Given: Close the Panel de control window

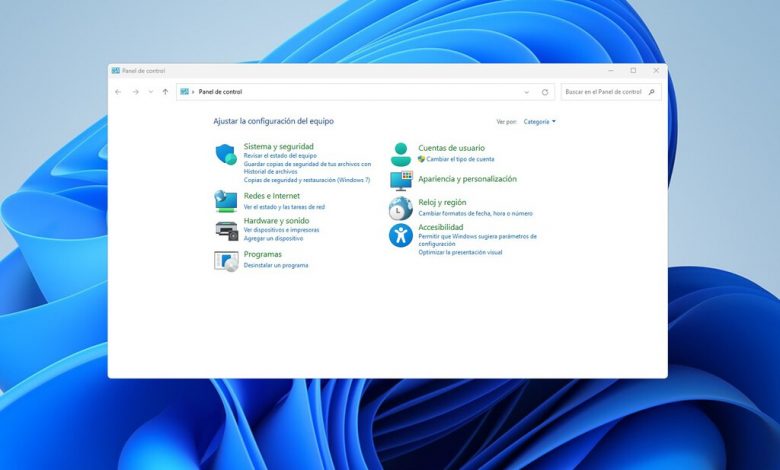Looking at the screenshot, I should (x=656, y=71).
